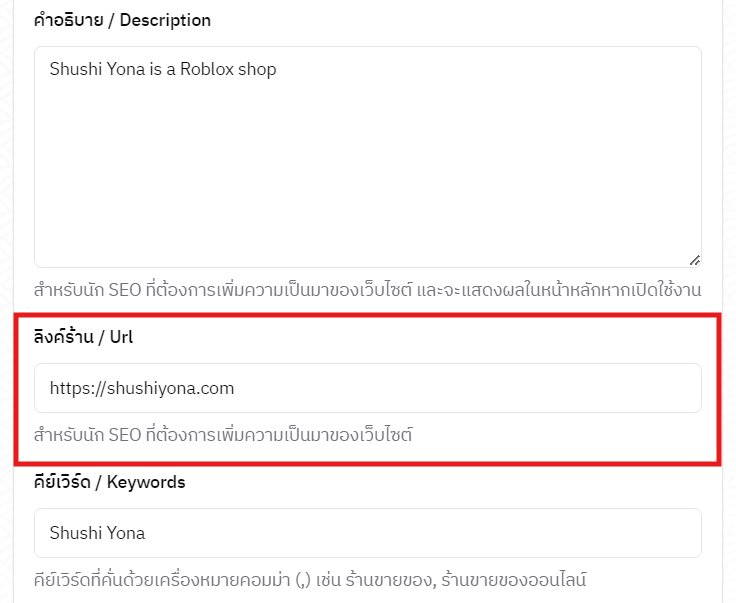The height and width of the screenshot is (603, 736).
Task: Click the ลิงค์ร้าน / Url label
Action: [x=84, y=337]
